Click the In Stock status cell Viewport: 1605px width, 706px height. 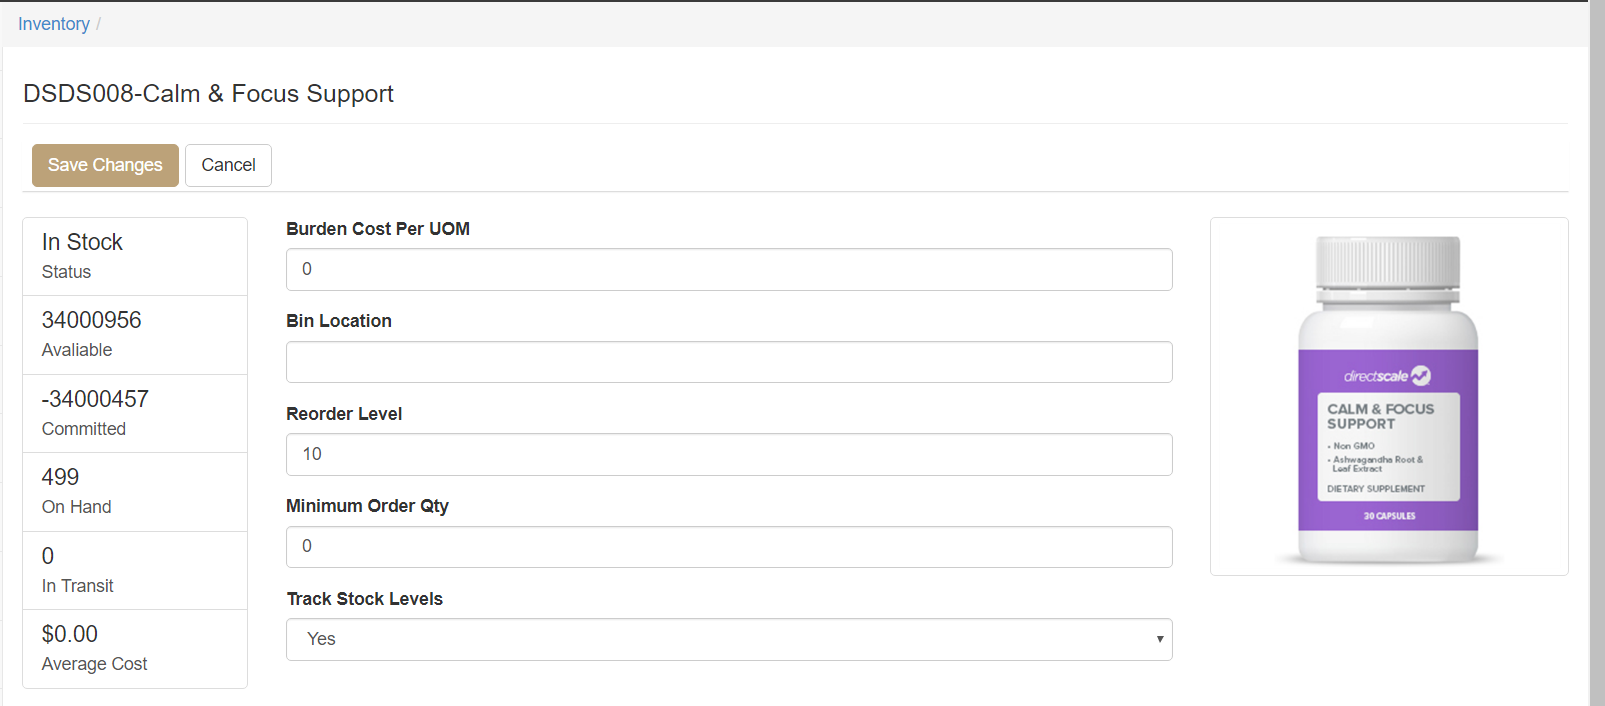coord(135,256)
